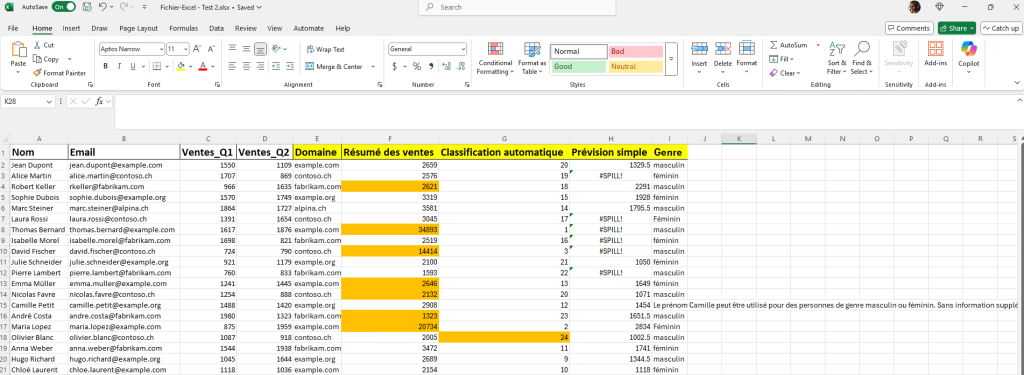Toggle the AutoSave switch
Screen dimensions: 1024x375
pos(63,7)
